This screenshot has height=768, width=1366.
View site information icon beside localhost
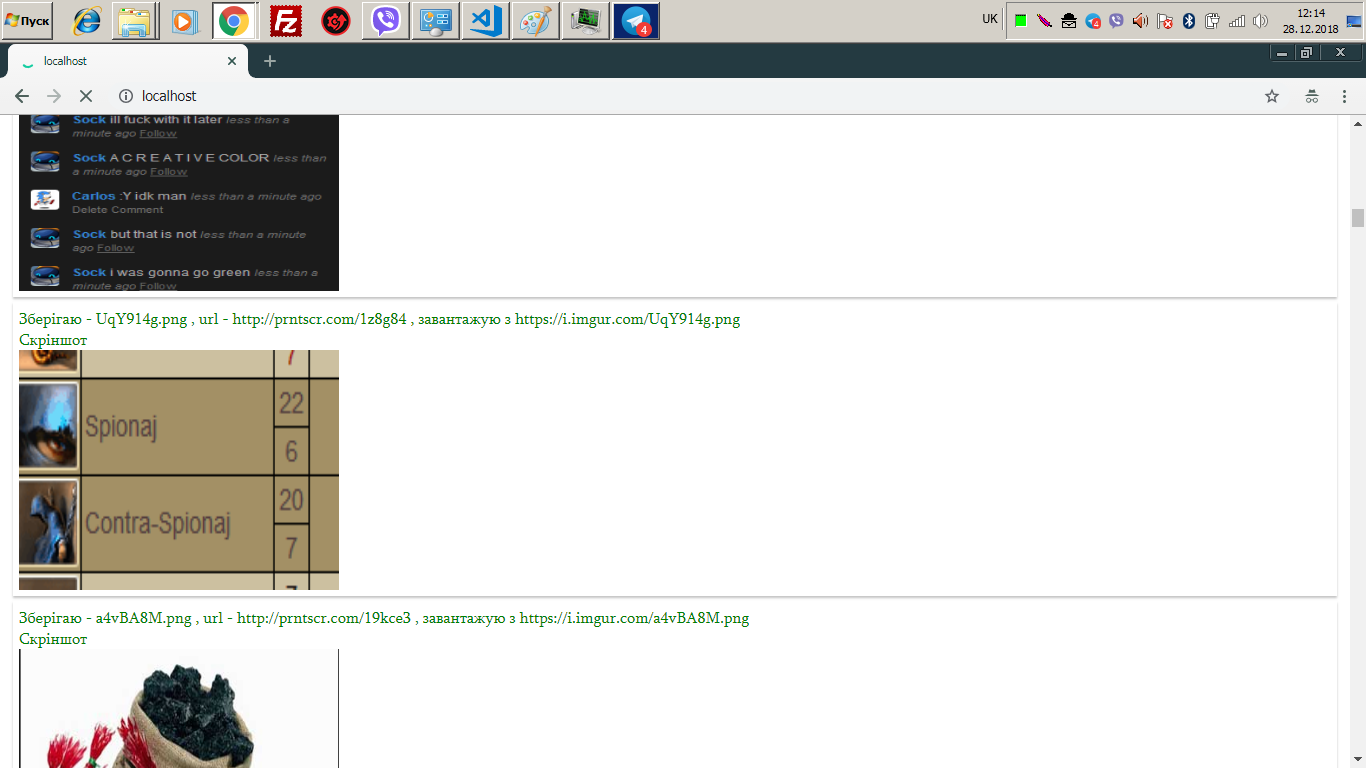coord(126,96)
